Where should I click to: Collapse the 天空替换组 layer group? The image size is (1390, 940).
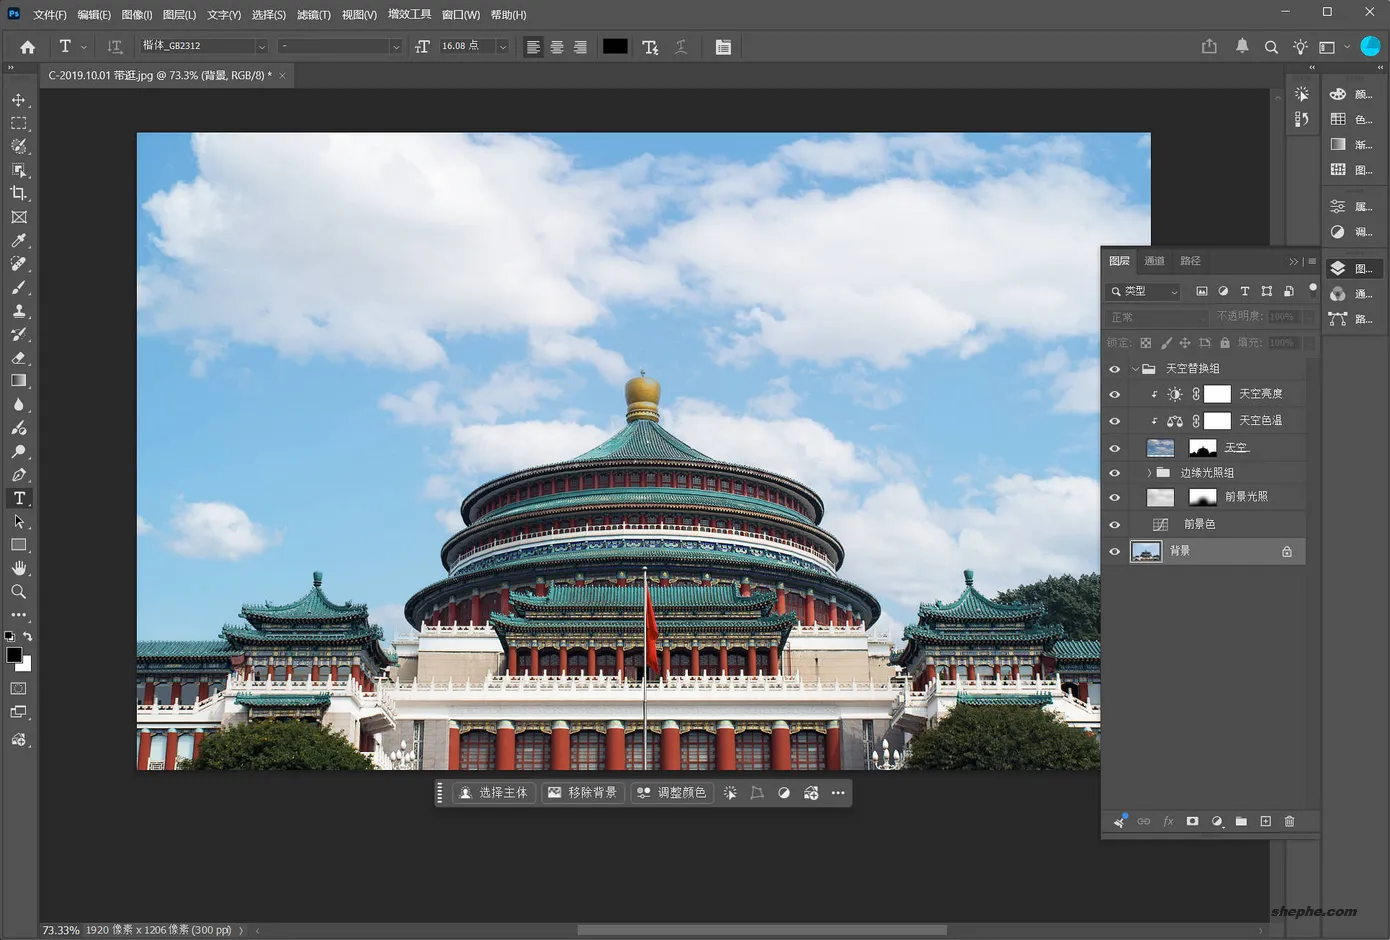1135,369
